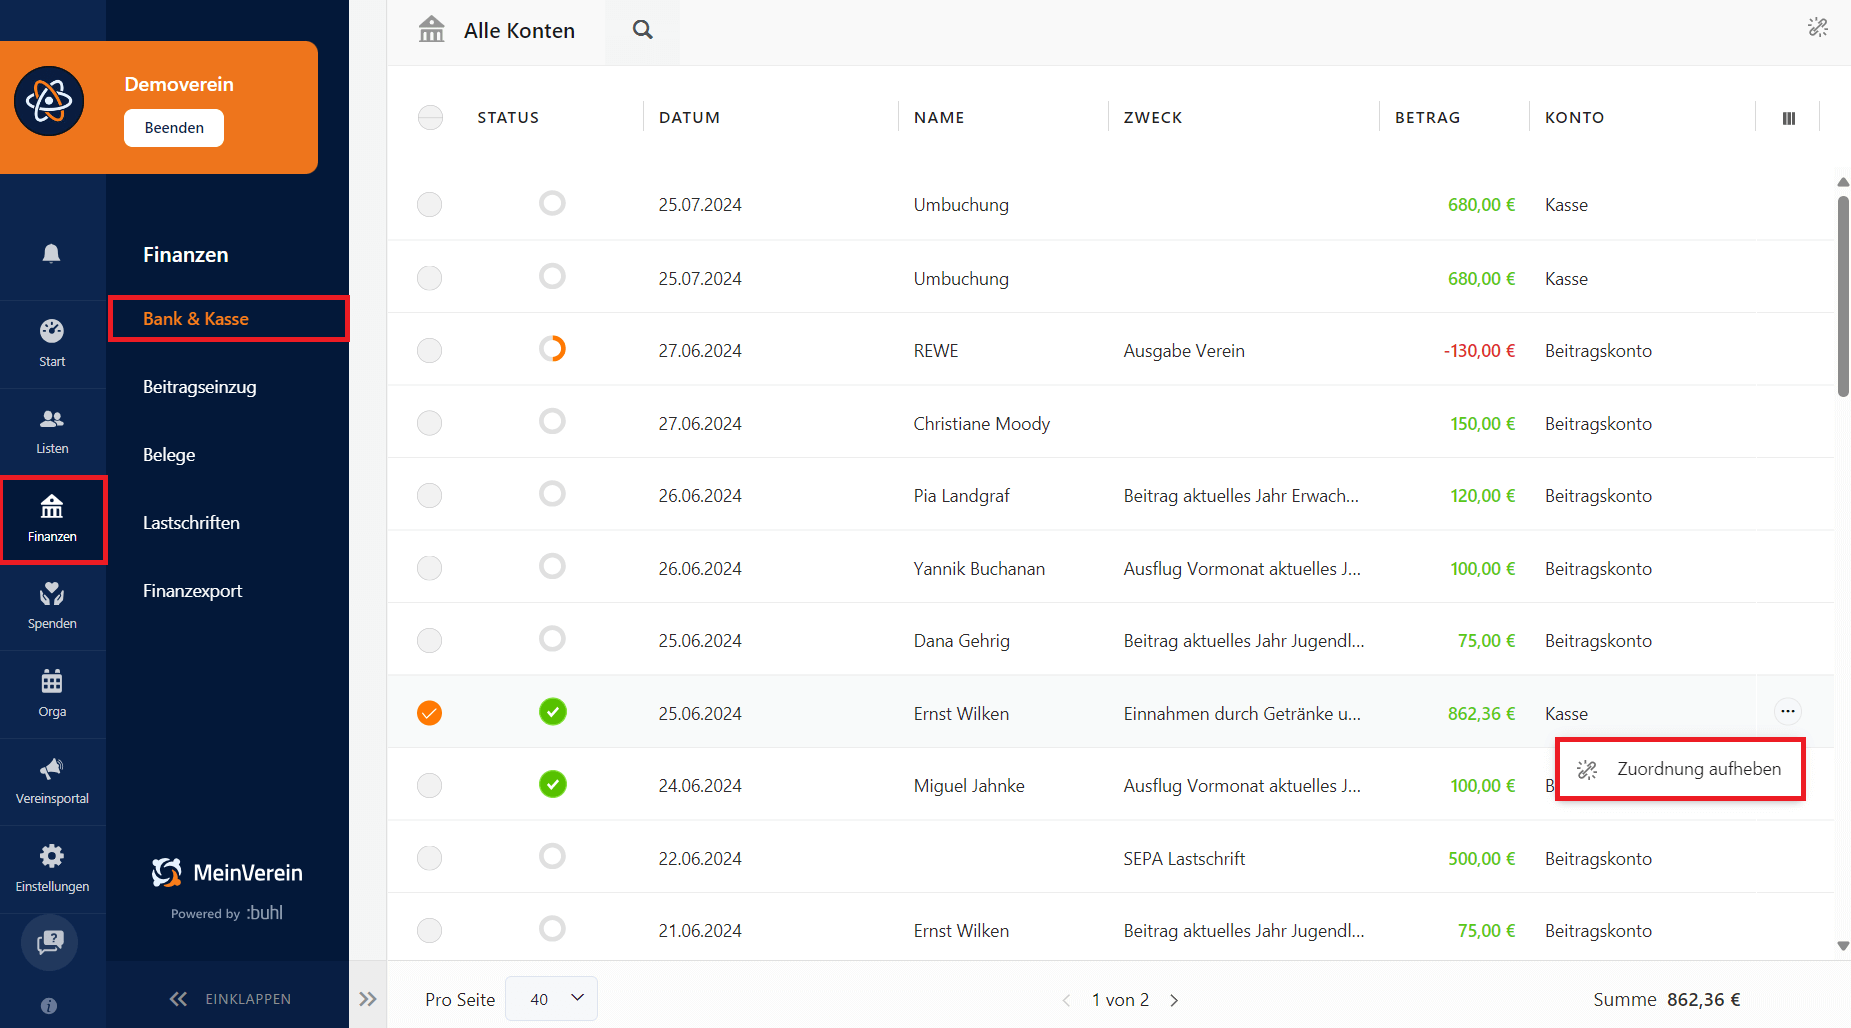
Task: Click the search magnifier icon
Action: tap(643, 30)
